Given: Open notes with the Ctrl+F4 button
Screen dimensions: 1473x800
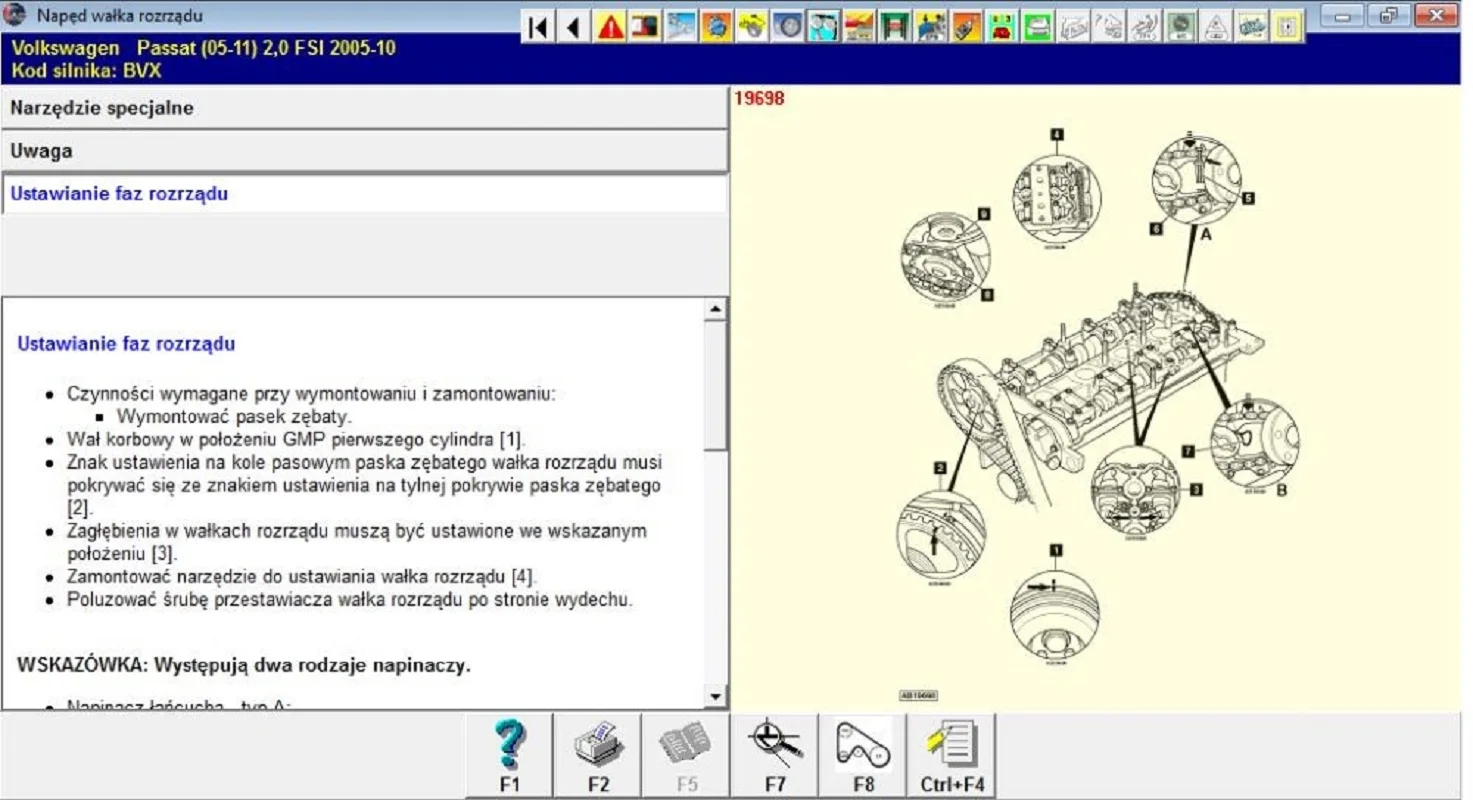Looking at the screenshot, I should click(x=952, y=756).
